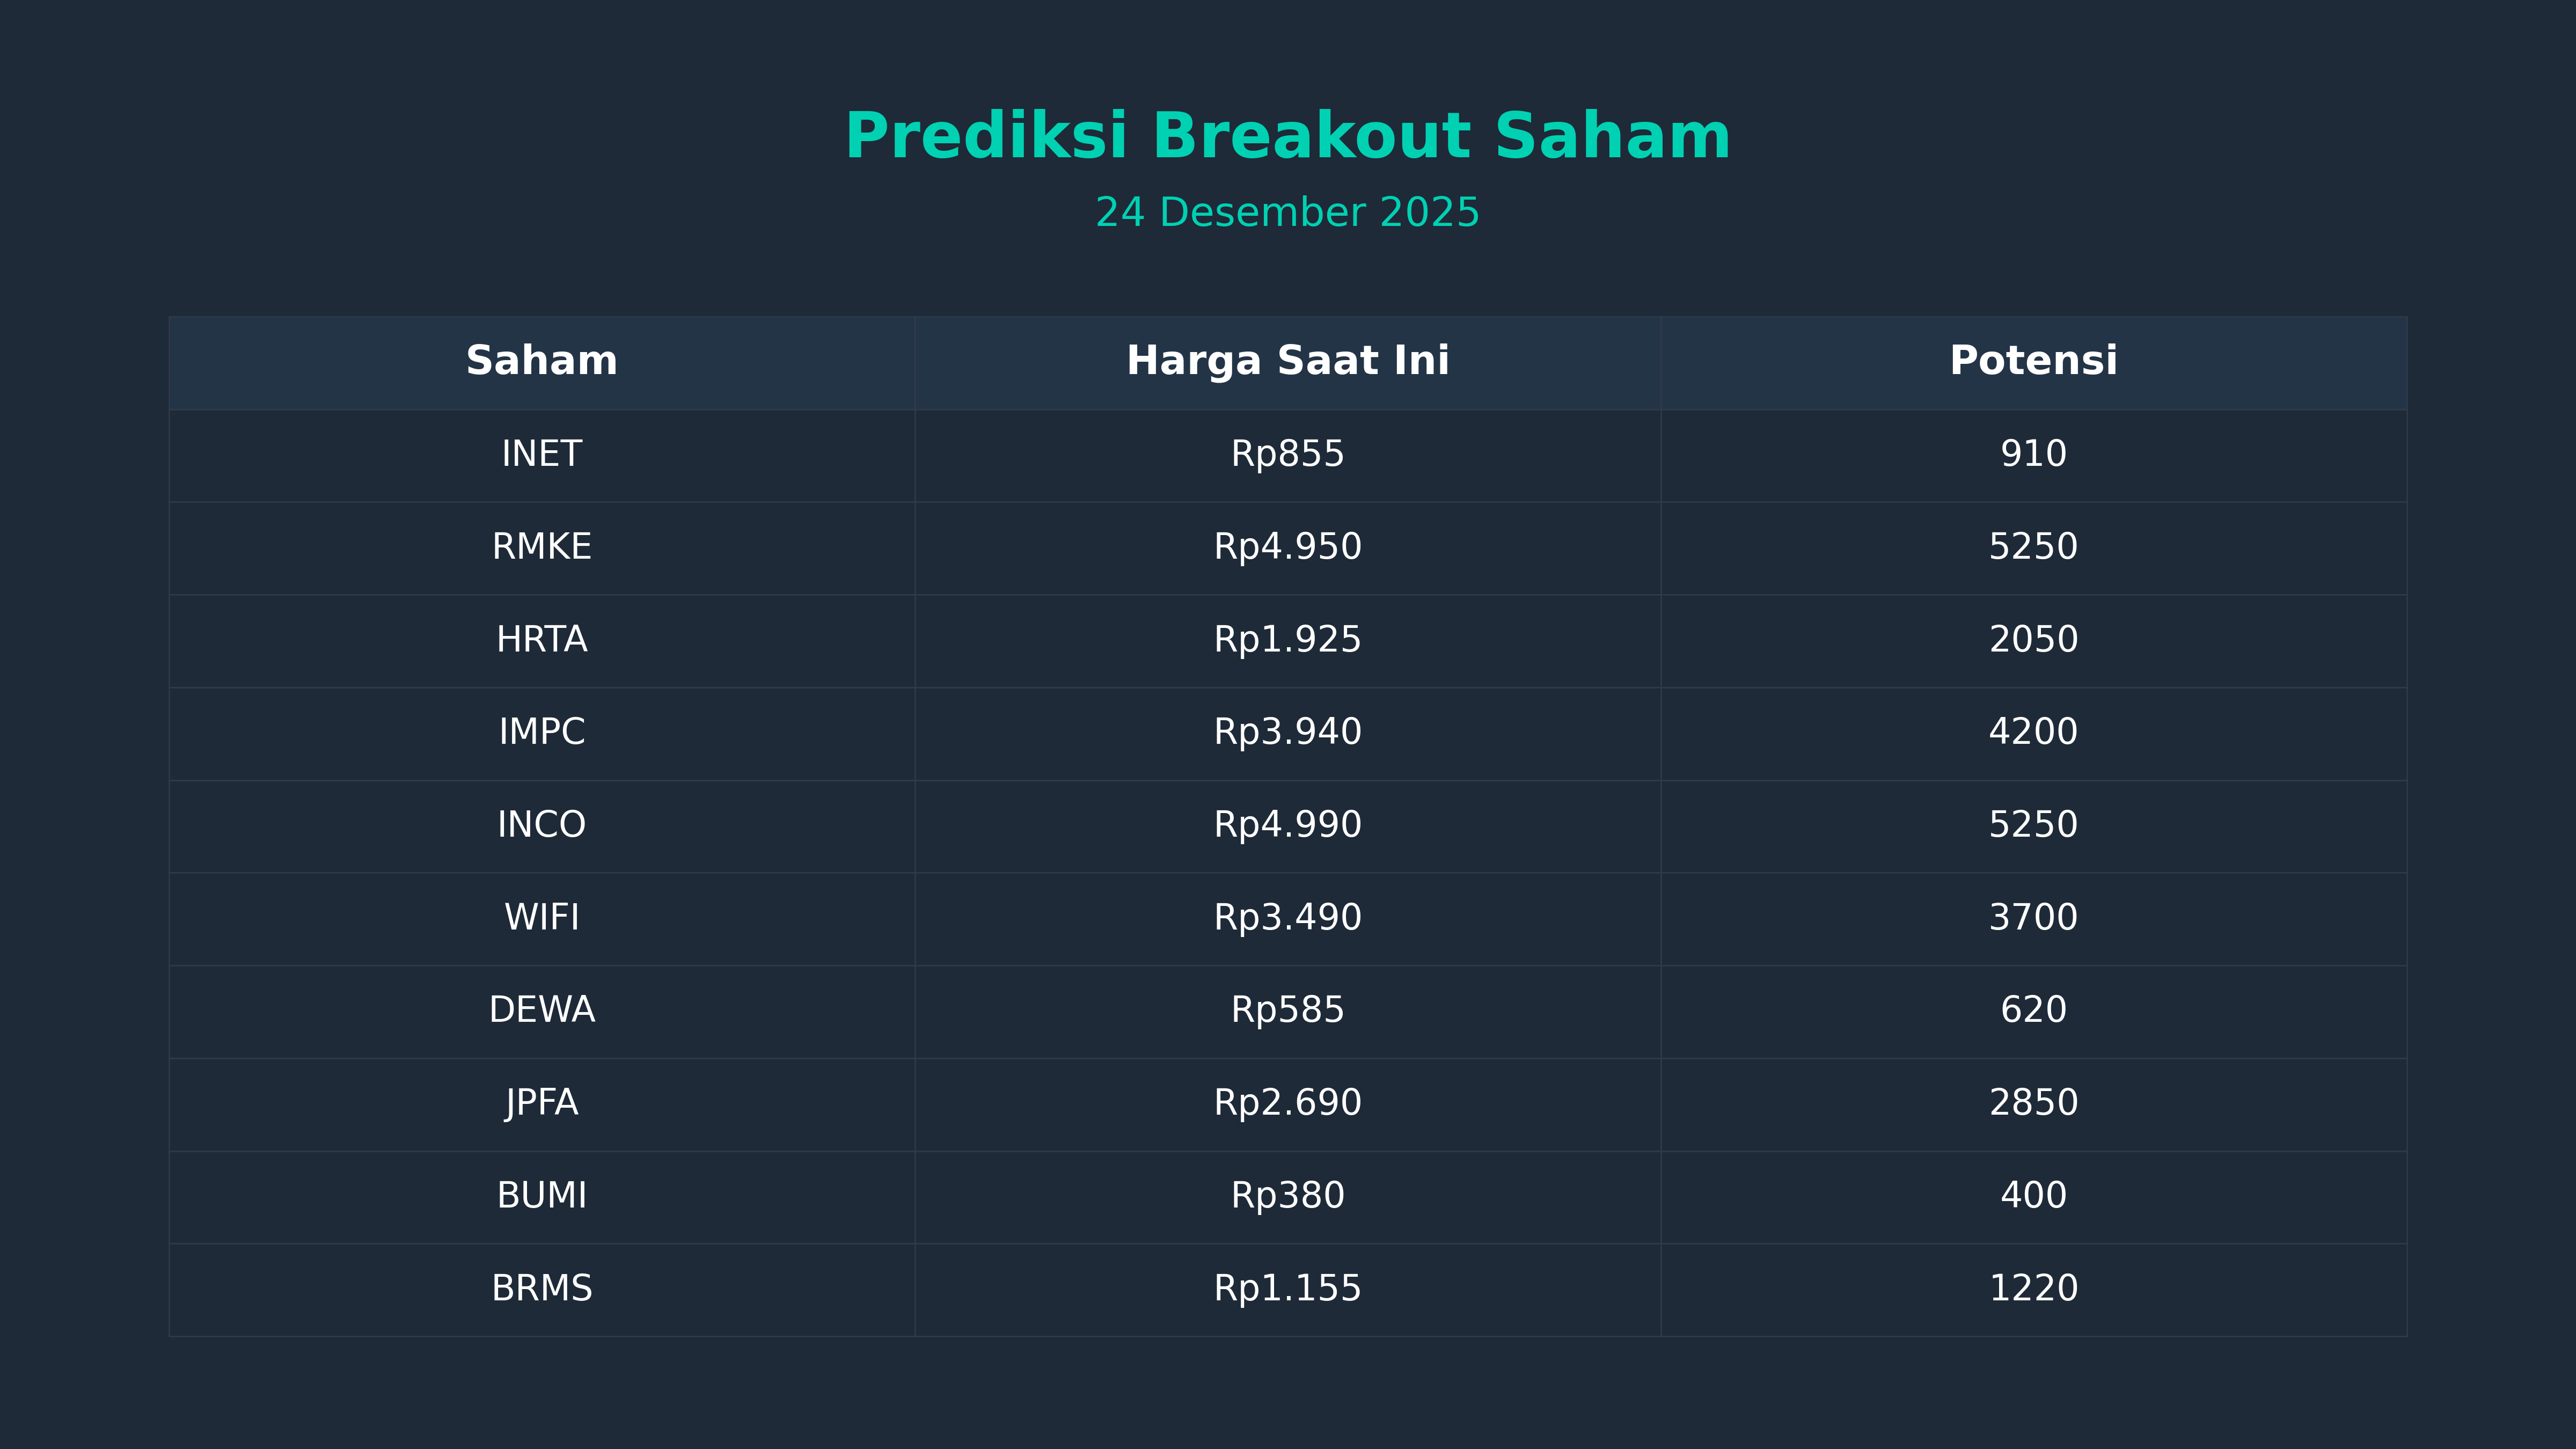Image resolution: width=2576 pixels, height=1449 pixels.
Task: Select the HRTA ticker in the table
Action: click(x=541, y=639)
